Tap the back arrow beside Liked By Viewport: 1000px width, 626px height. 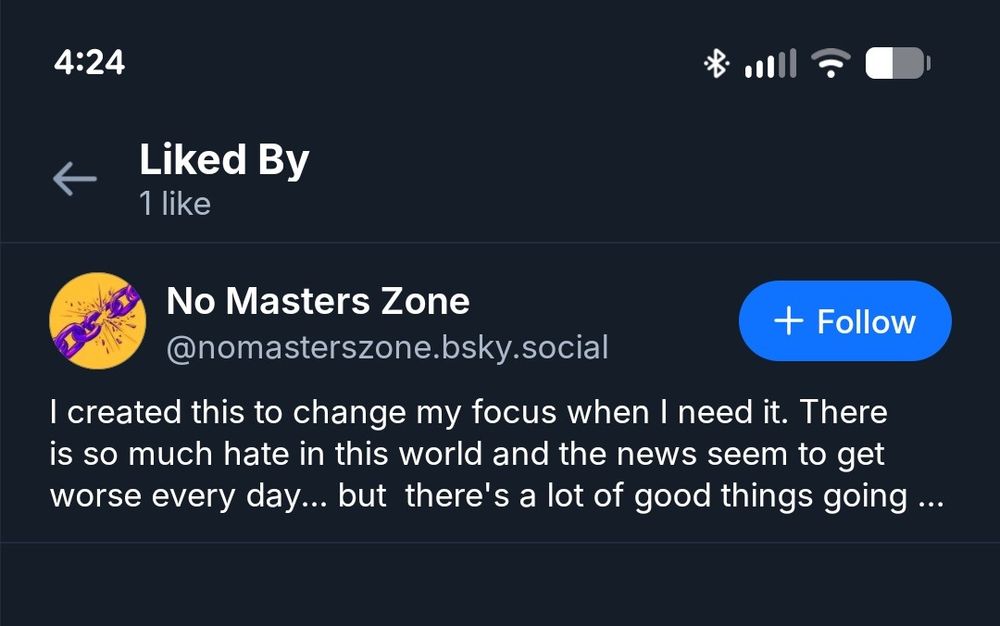[x=74, y=180]
